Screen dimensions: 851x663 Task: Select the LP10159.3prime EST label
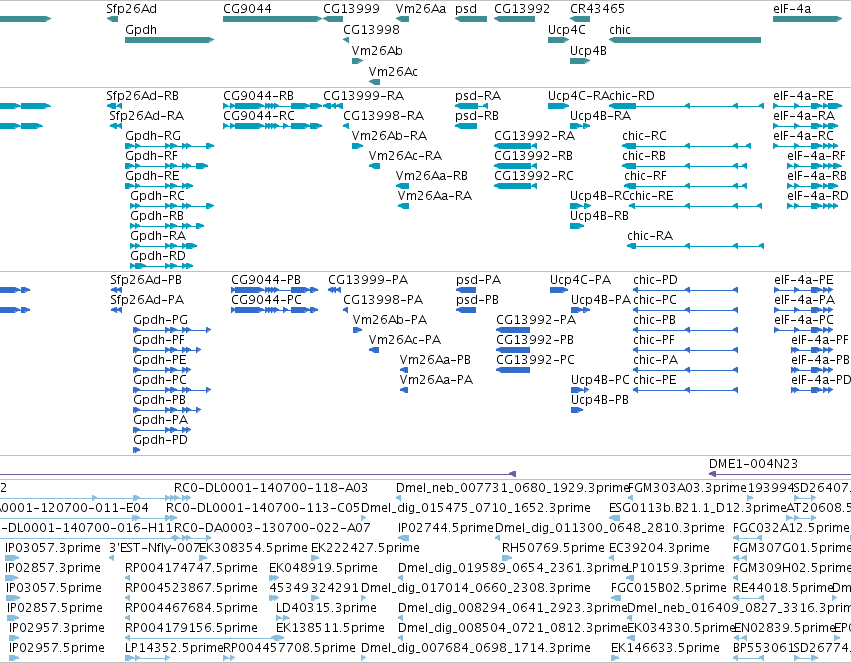(x=675, y=568)
